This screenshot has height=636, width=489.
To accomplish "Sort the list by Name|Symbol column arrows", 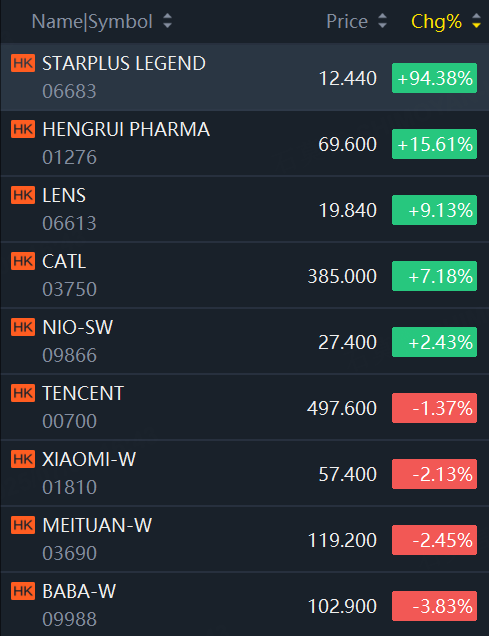I will (167, 21).
